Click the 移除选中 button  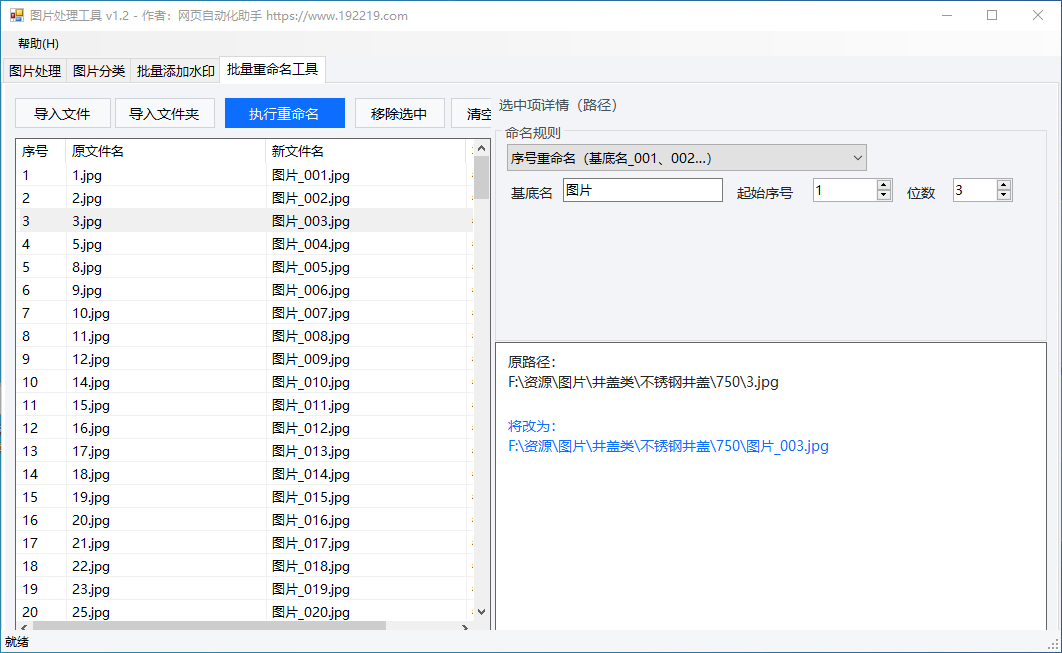coord(399,114)
